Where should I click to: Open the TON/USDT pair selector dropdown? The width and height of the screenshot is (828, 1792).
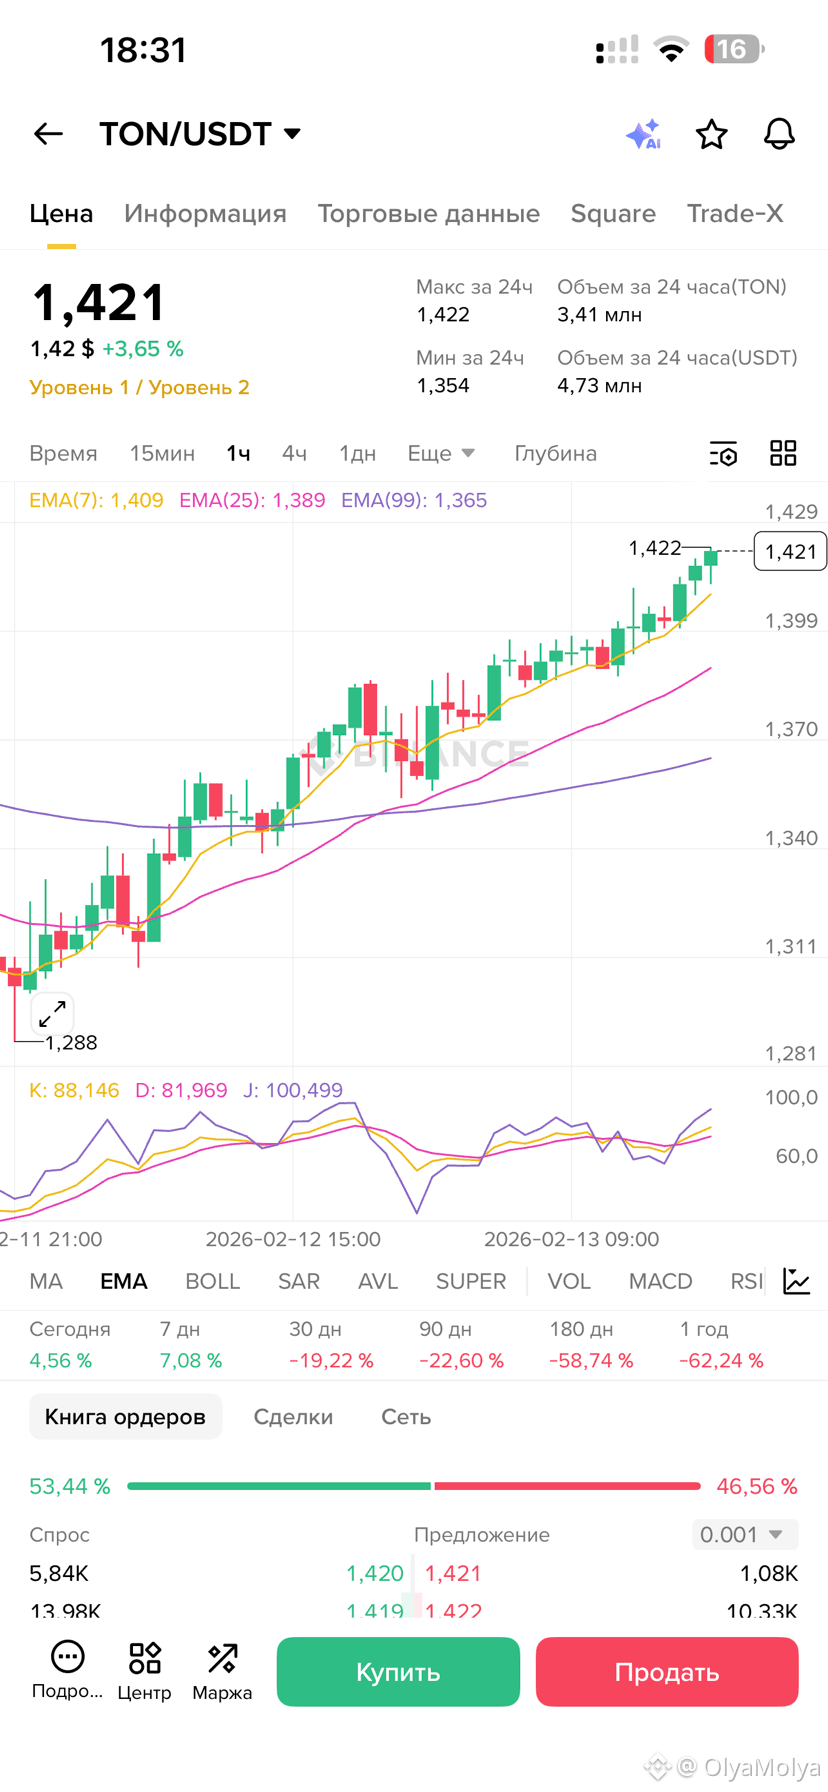click(x=200, y=134)
